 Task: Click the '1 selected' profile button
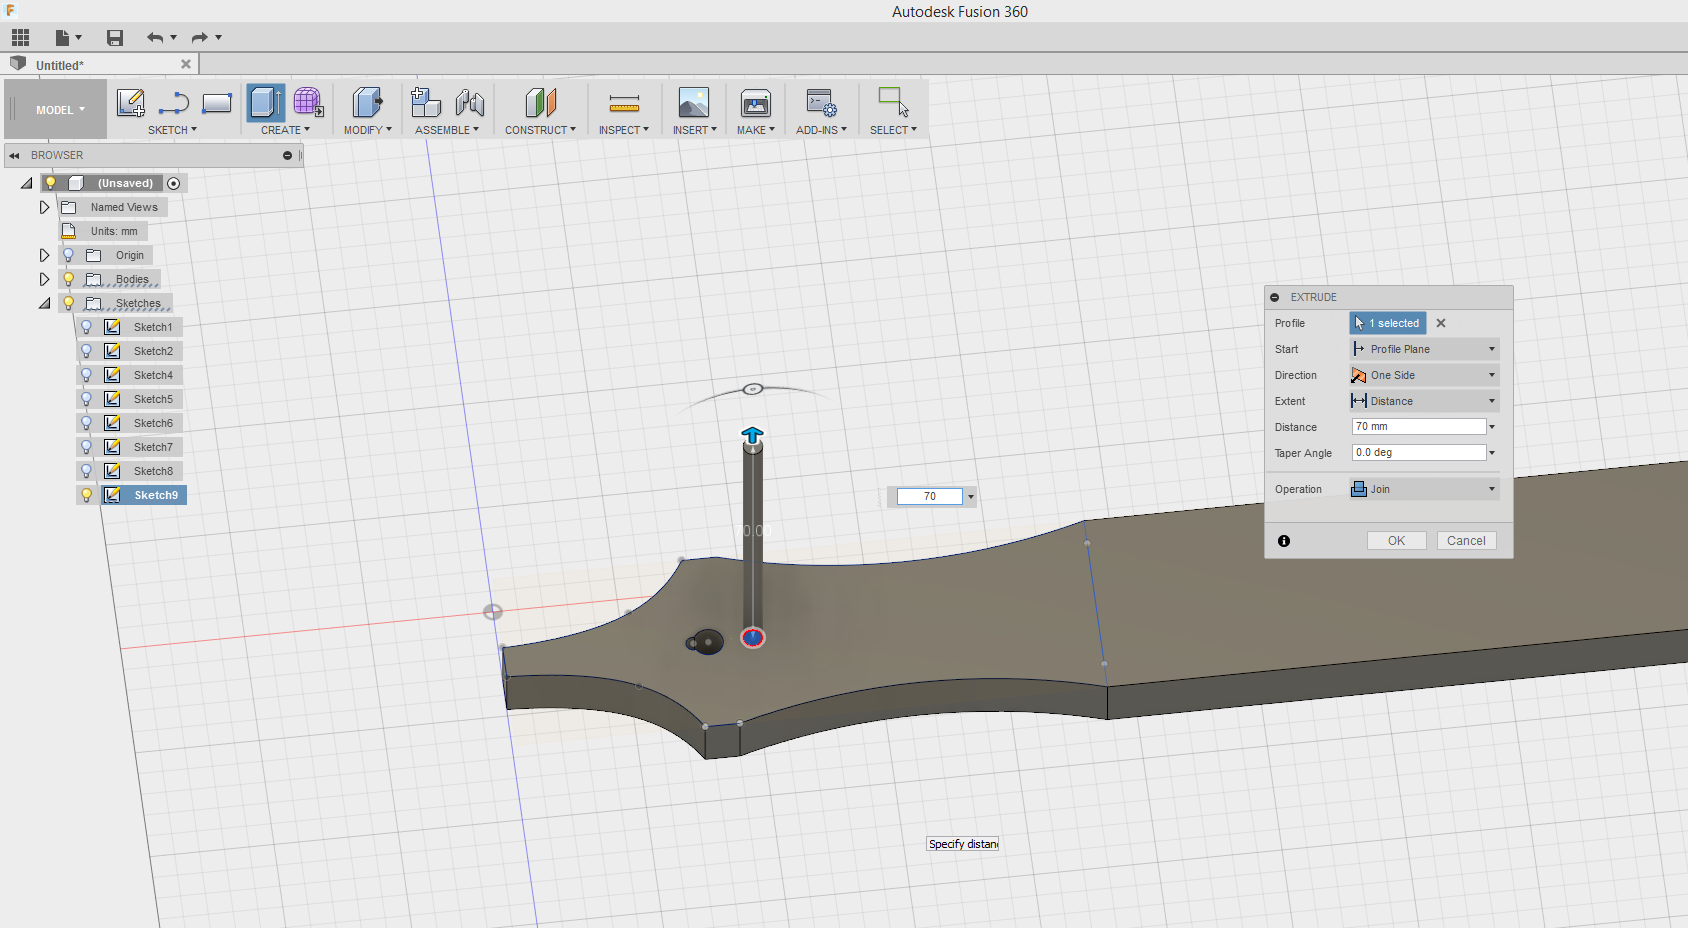(x=1388, y=323)
